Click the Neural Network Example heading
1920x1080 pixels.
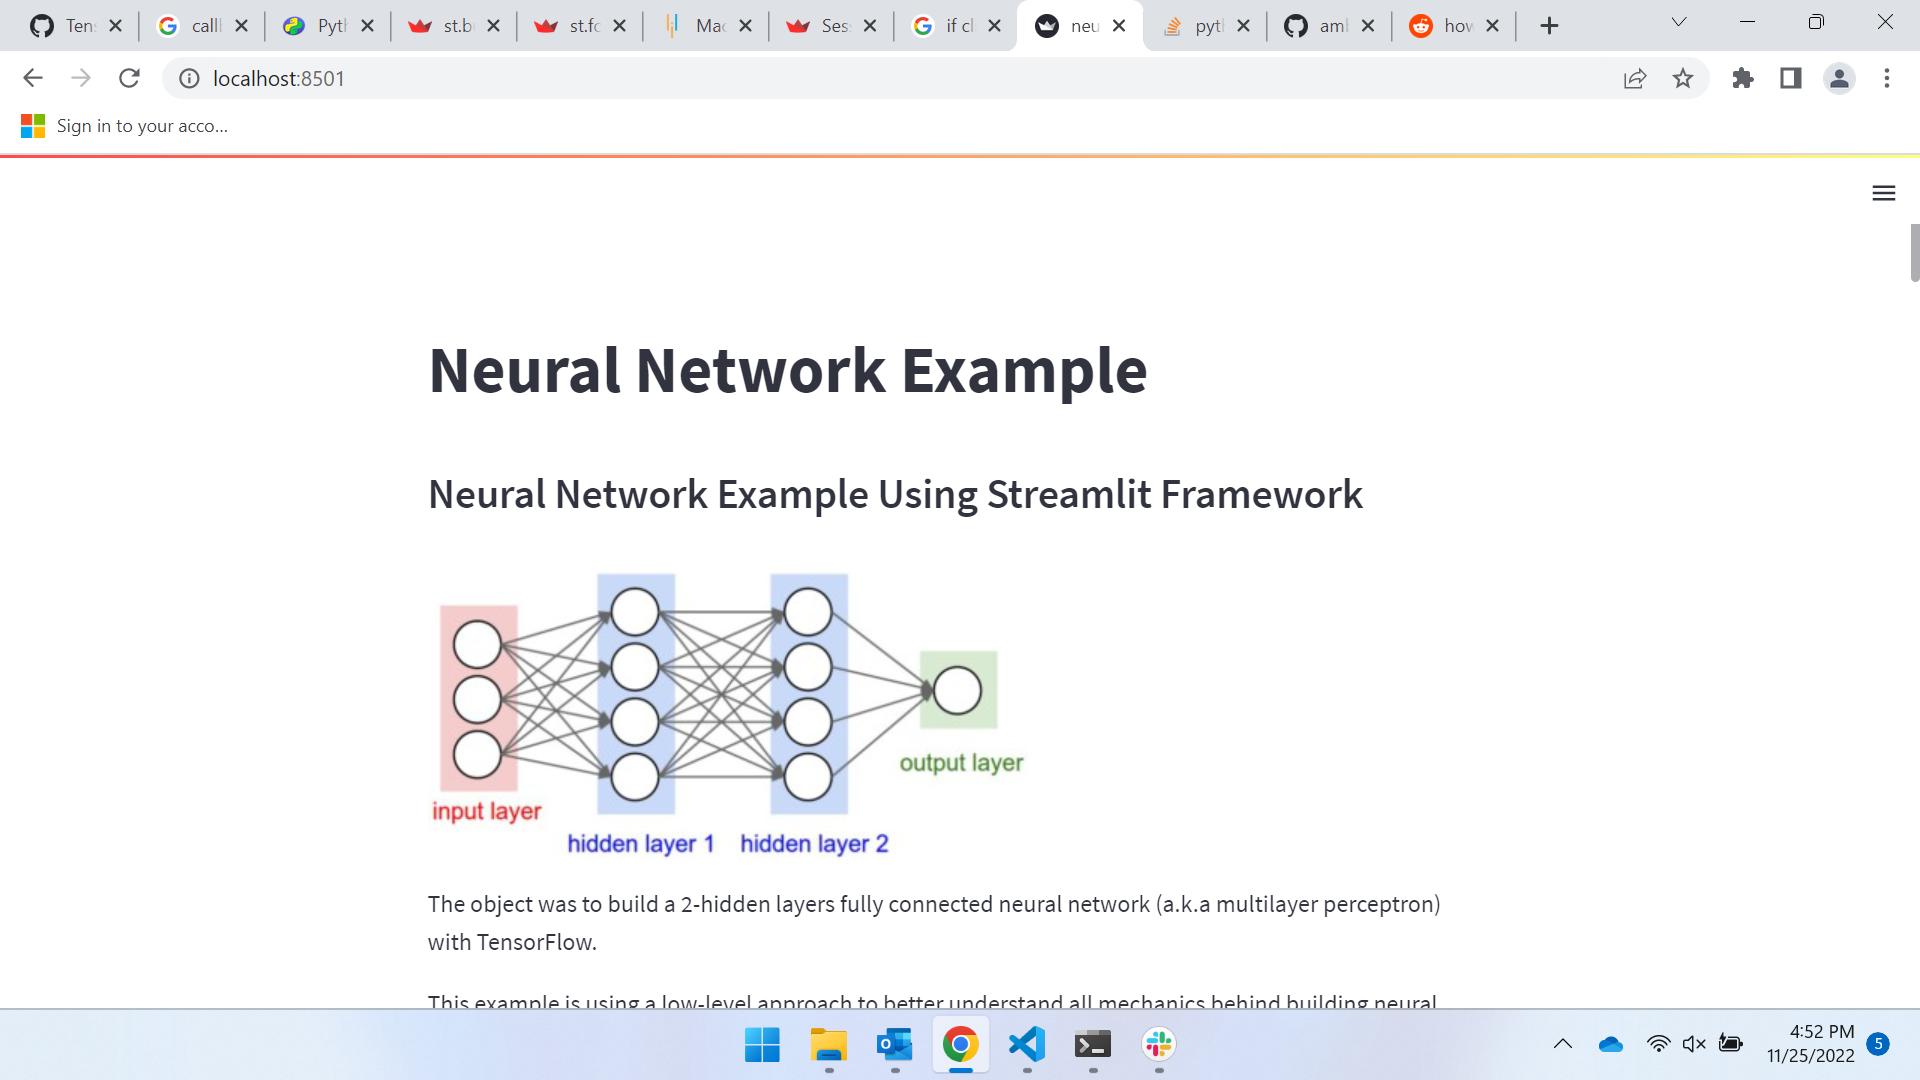click(788, 370)
